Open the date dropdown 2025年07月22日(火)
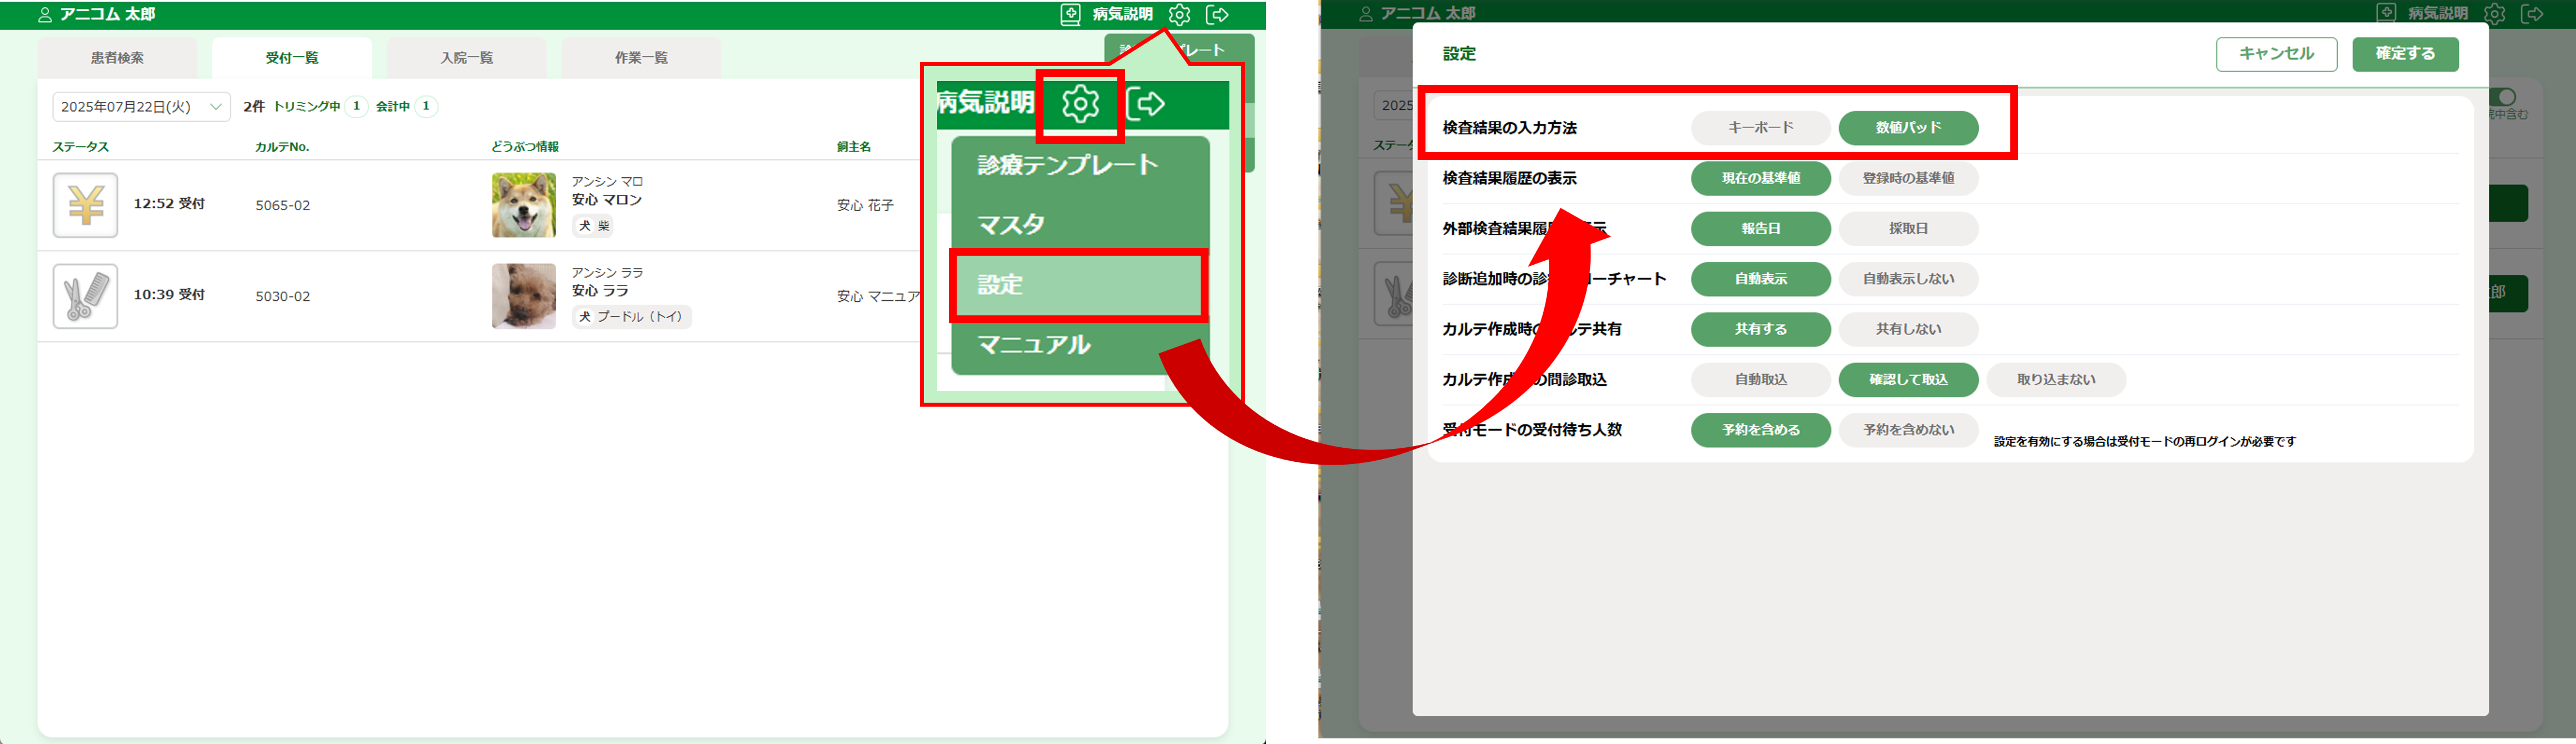Viewport: 2576px width, 744px height. tap(141, 107)
